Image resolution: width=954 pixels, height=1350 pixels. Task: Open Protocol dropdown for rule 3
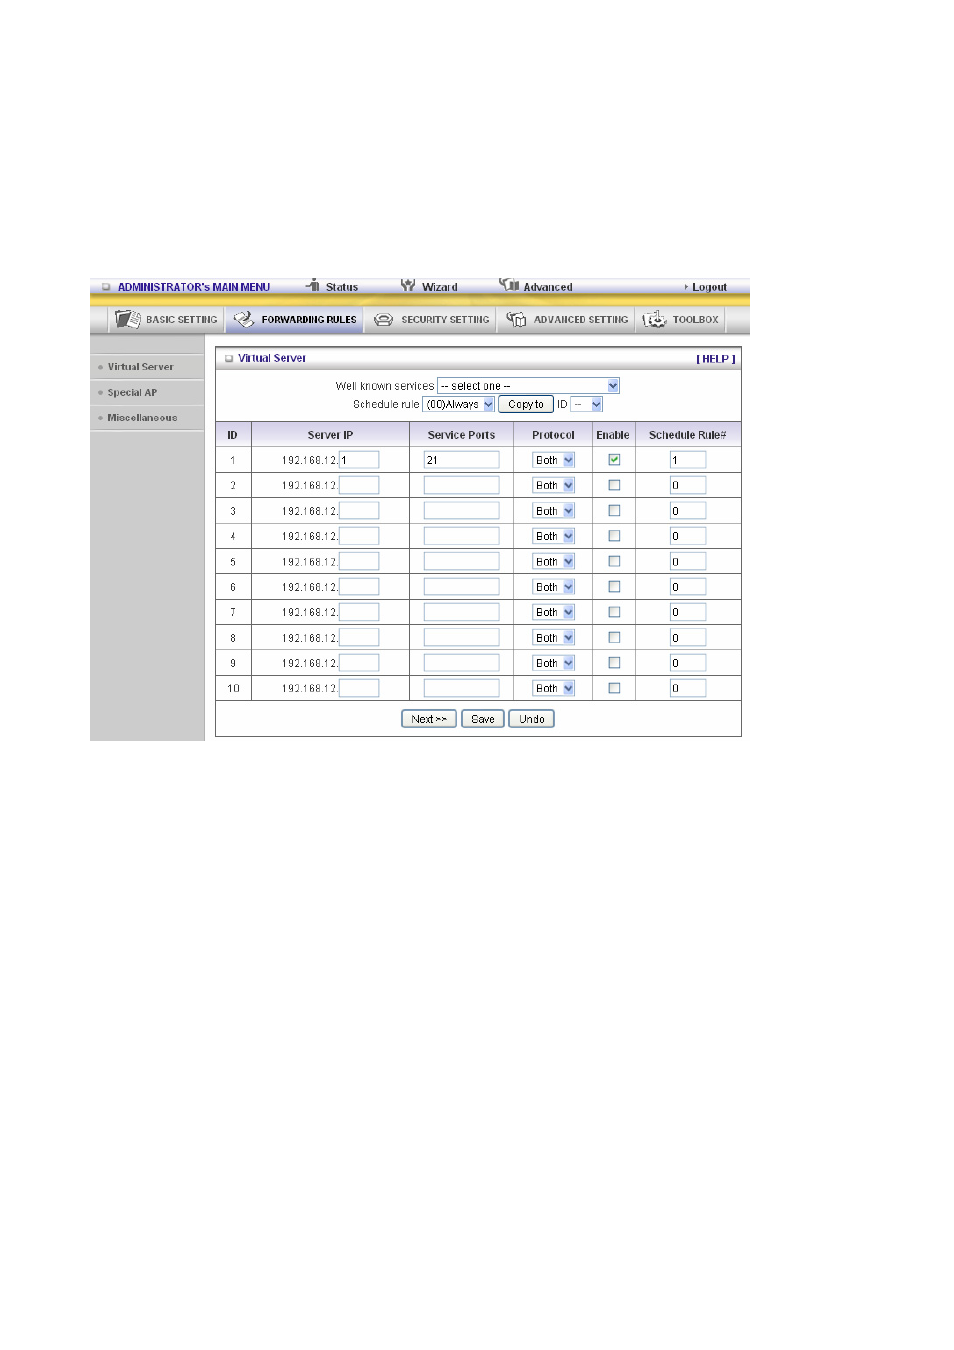coord(554,511)
